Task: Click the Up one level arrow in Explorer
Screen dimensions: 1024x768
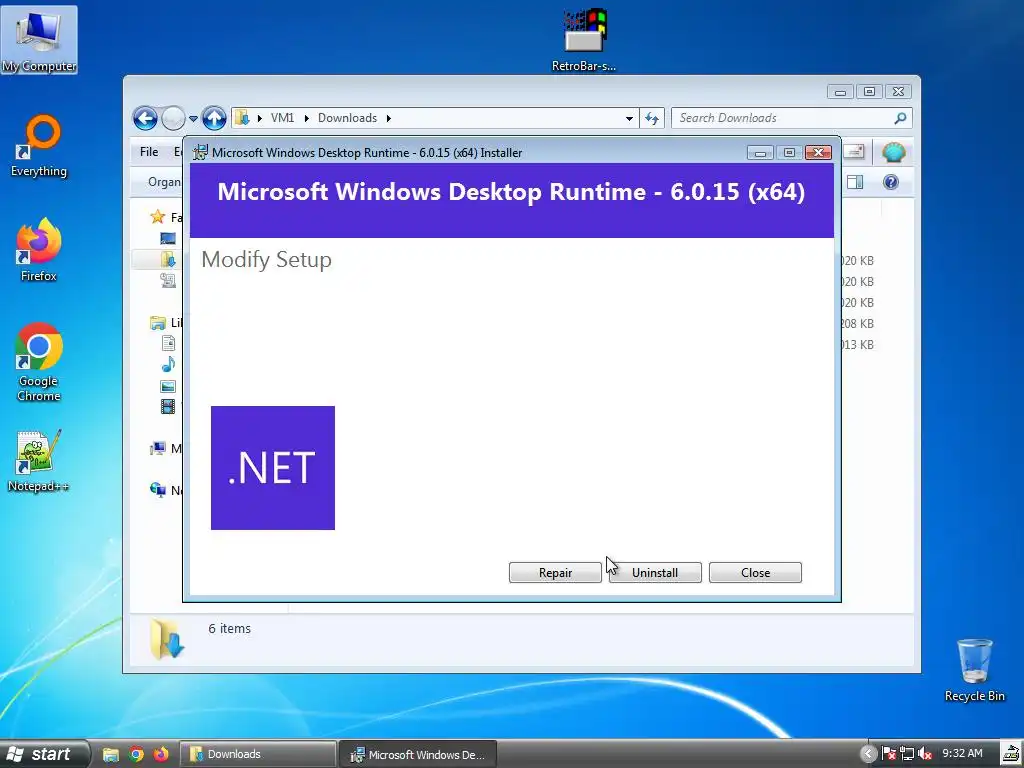Action: pyautogui.click(x=214, y=118)
